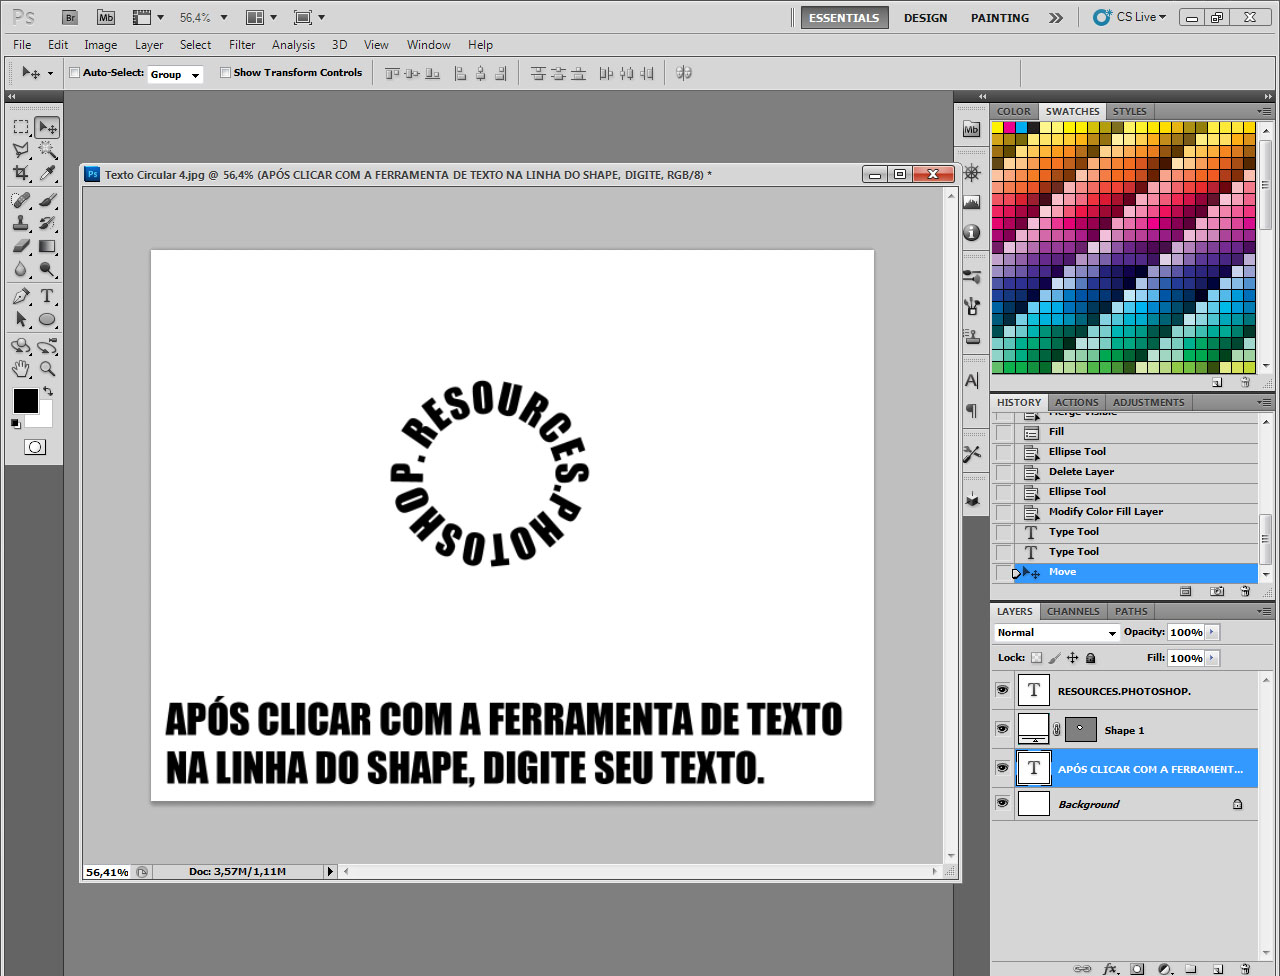Select the Brush tool

[47, 200]
